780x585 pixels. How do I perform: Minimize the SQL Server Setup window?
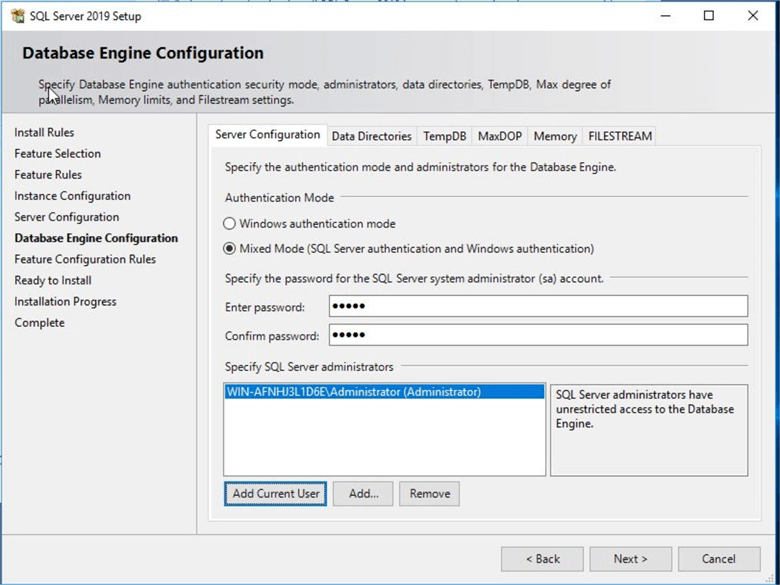663,16
